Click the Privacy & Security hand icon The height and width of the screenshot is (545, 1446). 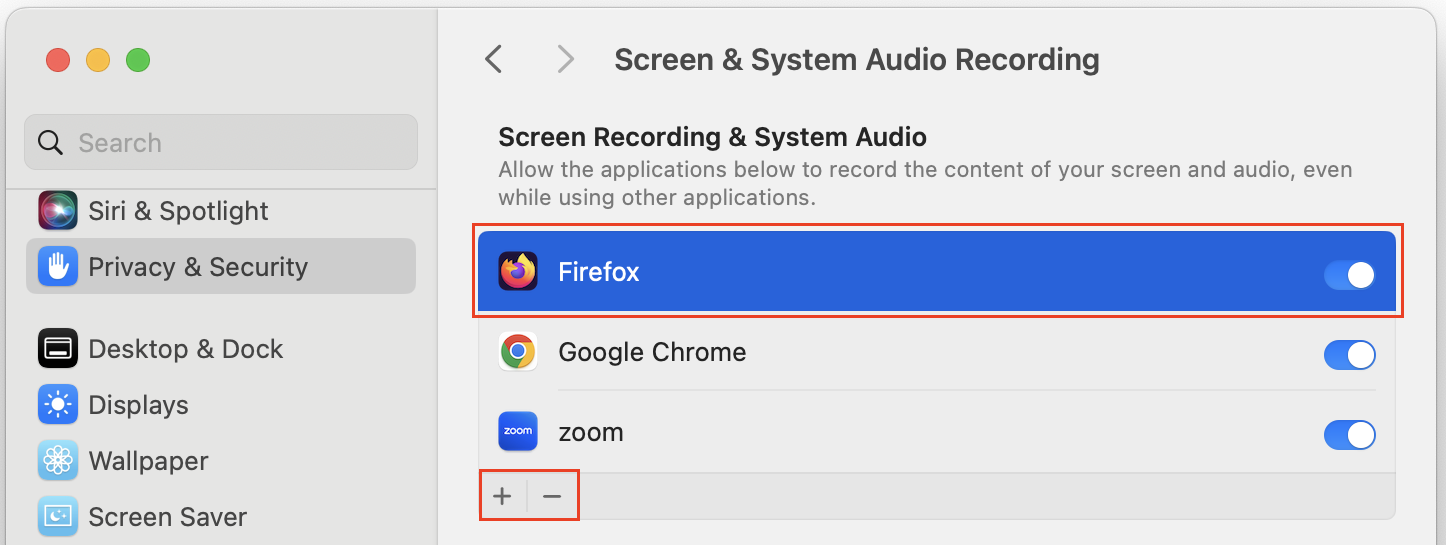tap(58, 267)
